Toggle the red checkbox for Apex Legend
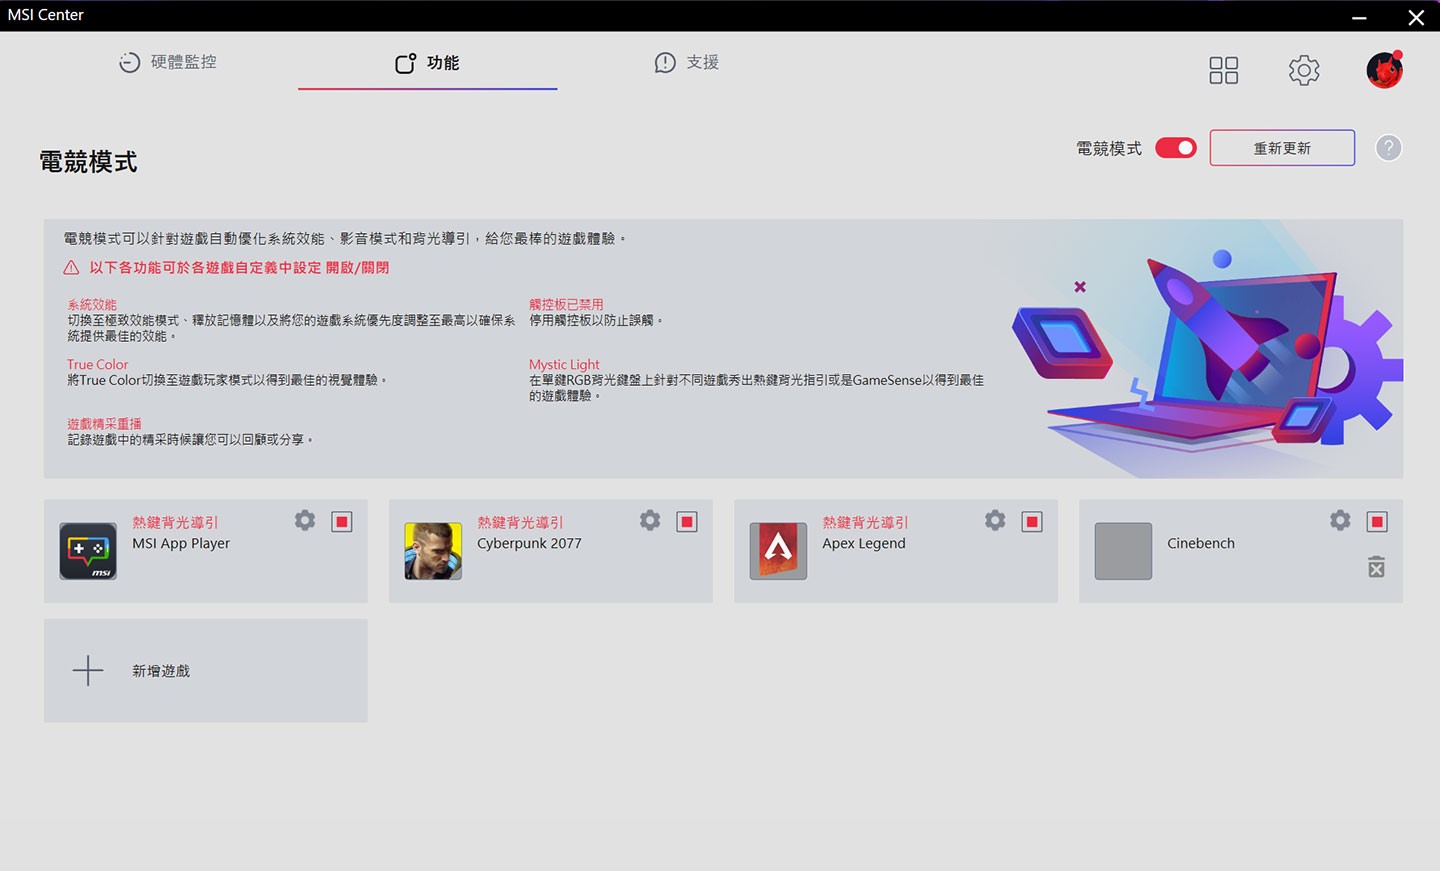 tap(1032, 521)
